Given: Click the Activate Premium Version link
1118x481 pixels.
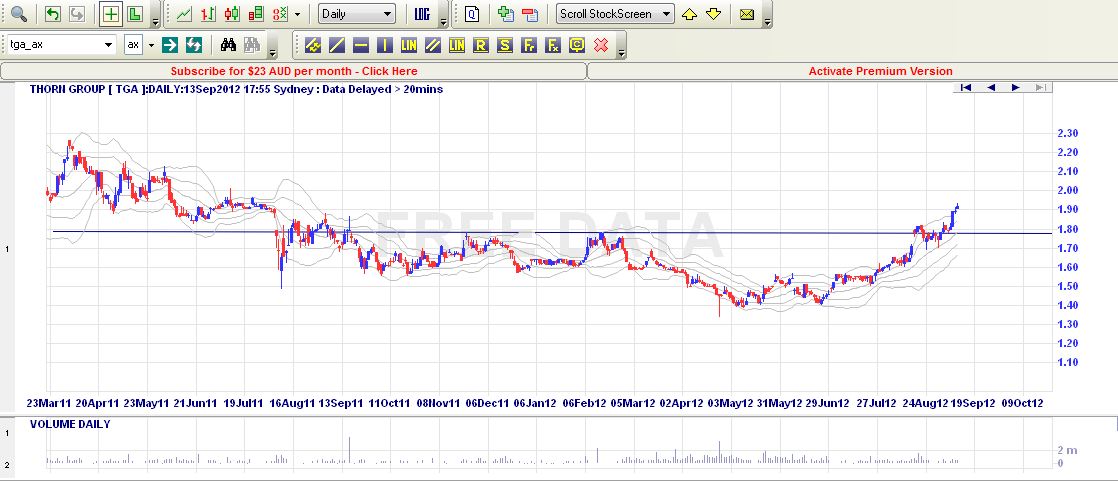Looking at the screenshot, I should point(881,71).
